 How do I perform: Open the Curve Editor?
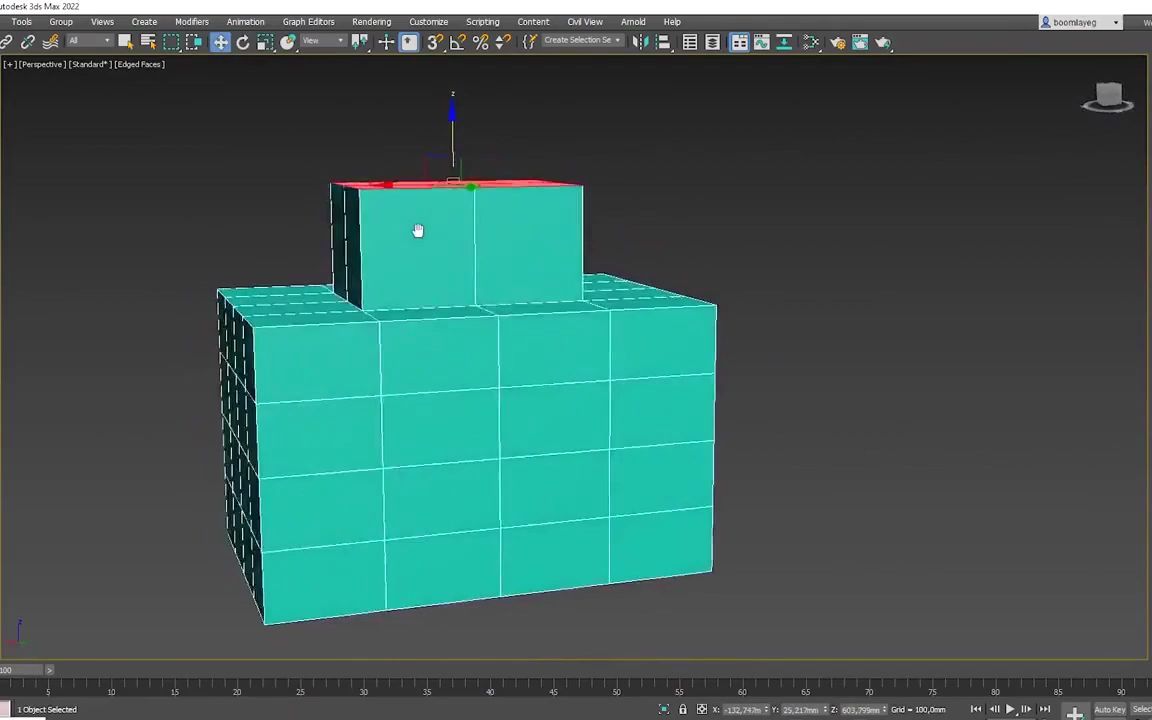761,42
